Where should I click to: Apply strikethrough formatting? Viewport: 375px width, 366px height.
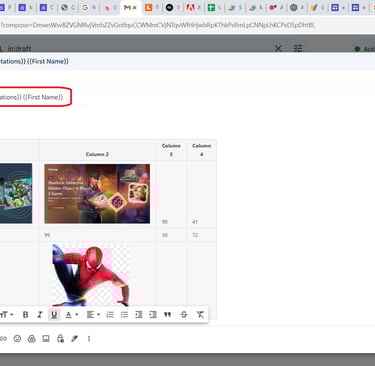click(184, 315)
